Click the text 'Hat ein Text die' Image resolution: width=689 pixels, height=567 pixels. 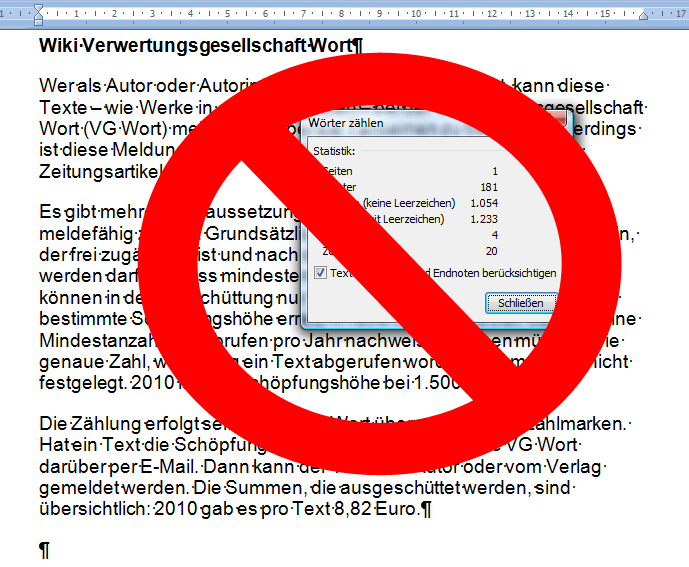(104, 445)
